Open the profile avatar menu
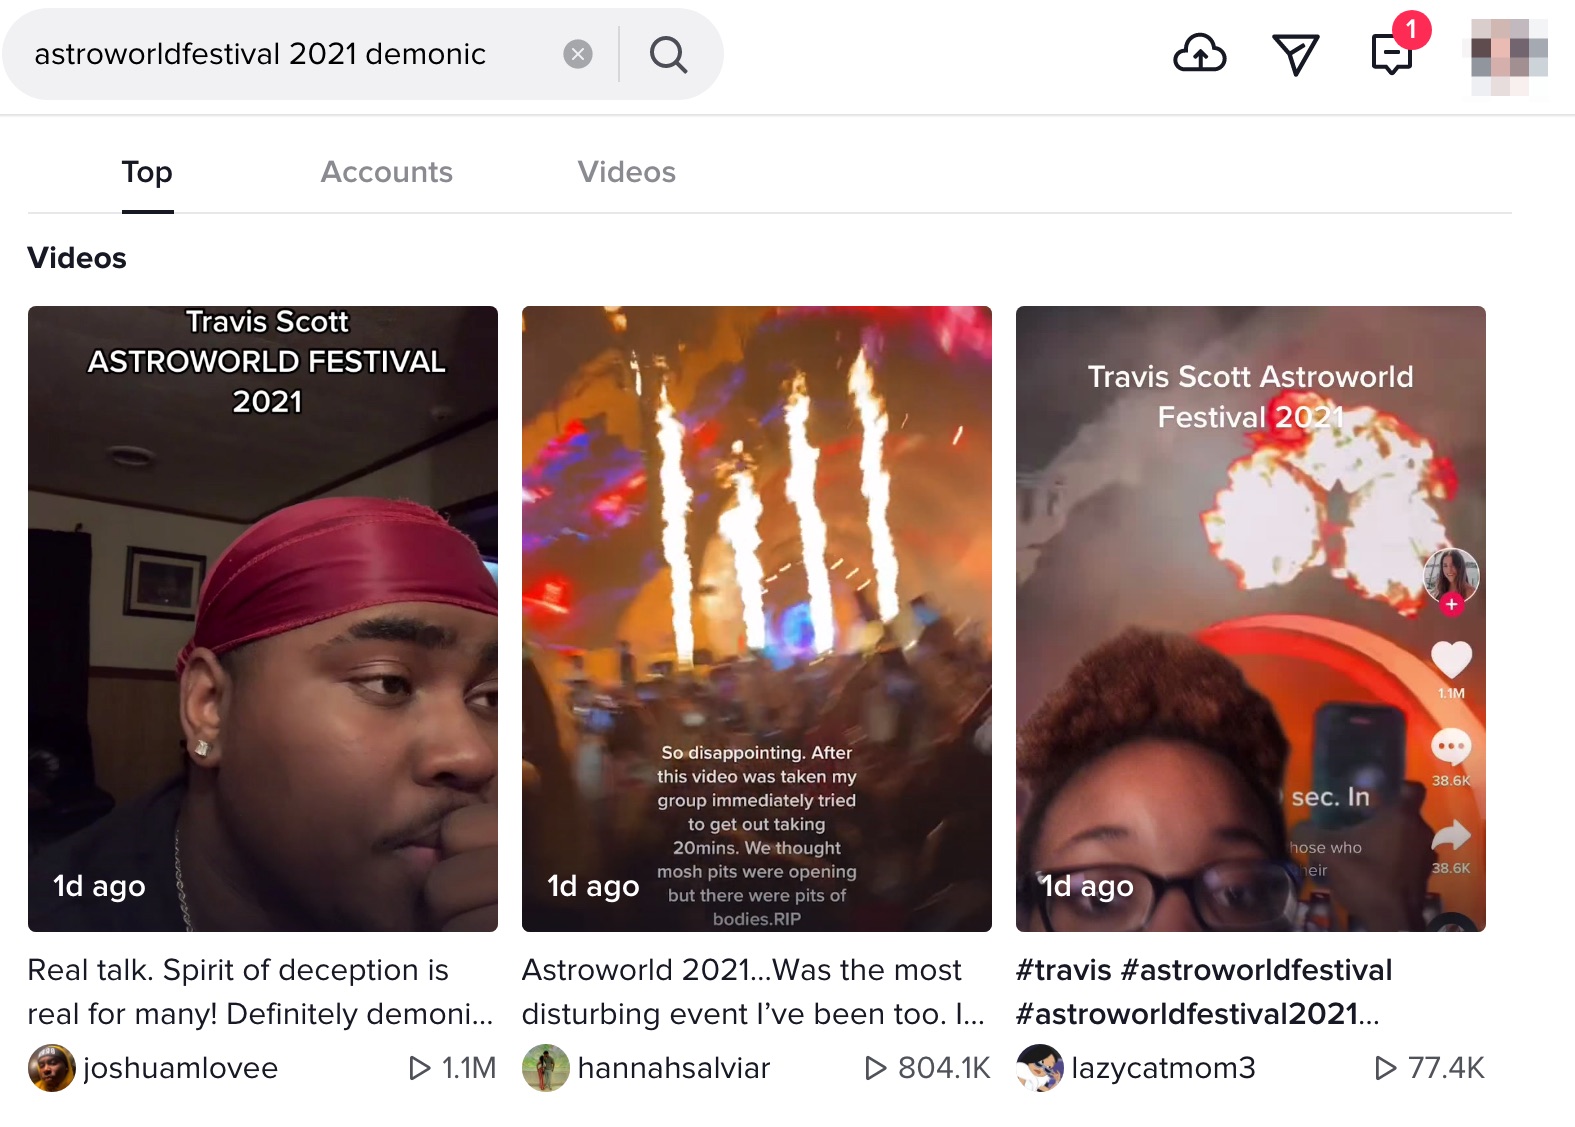This screenshot has height=1127, width=1575. (1509, 57)
